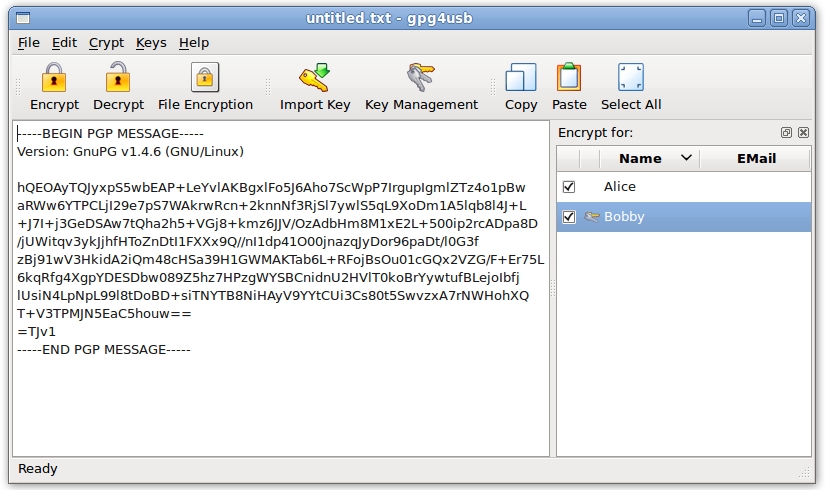The image size is (825, 490).
Task: Select the Alice row in key list
Action: (x=683, y=187)
